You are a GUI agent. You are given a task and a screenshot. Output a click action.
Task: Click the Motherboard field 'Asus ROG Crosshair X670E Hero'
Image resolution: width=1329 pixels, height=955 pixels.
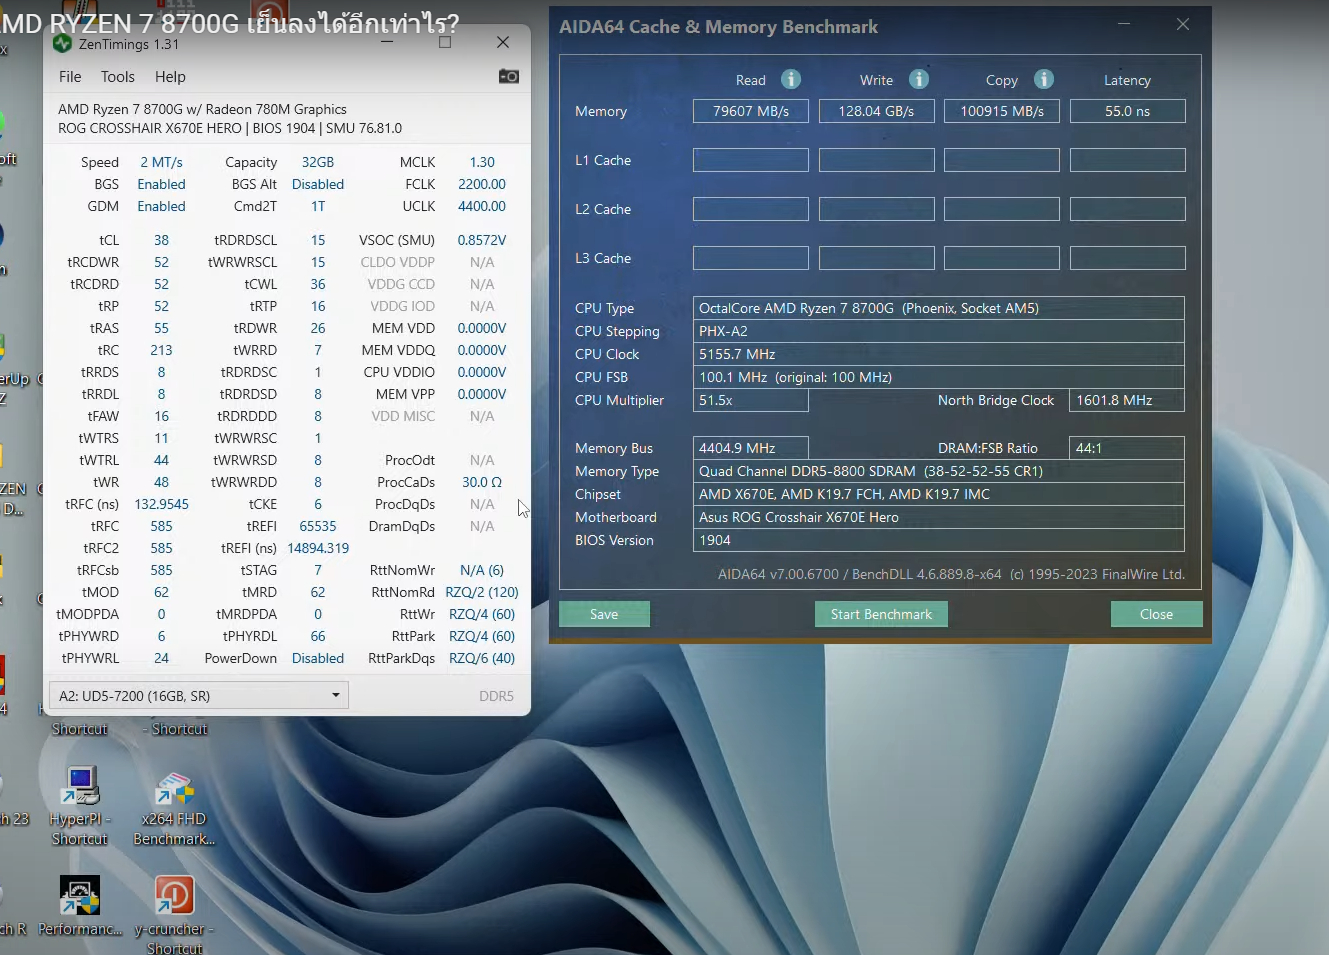(939, 517)
